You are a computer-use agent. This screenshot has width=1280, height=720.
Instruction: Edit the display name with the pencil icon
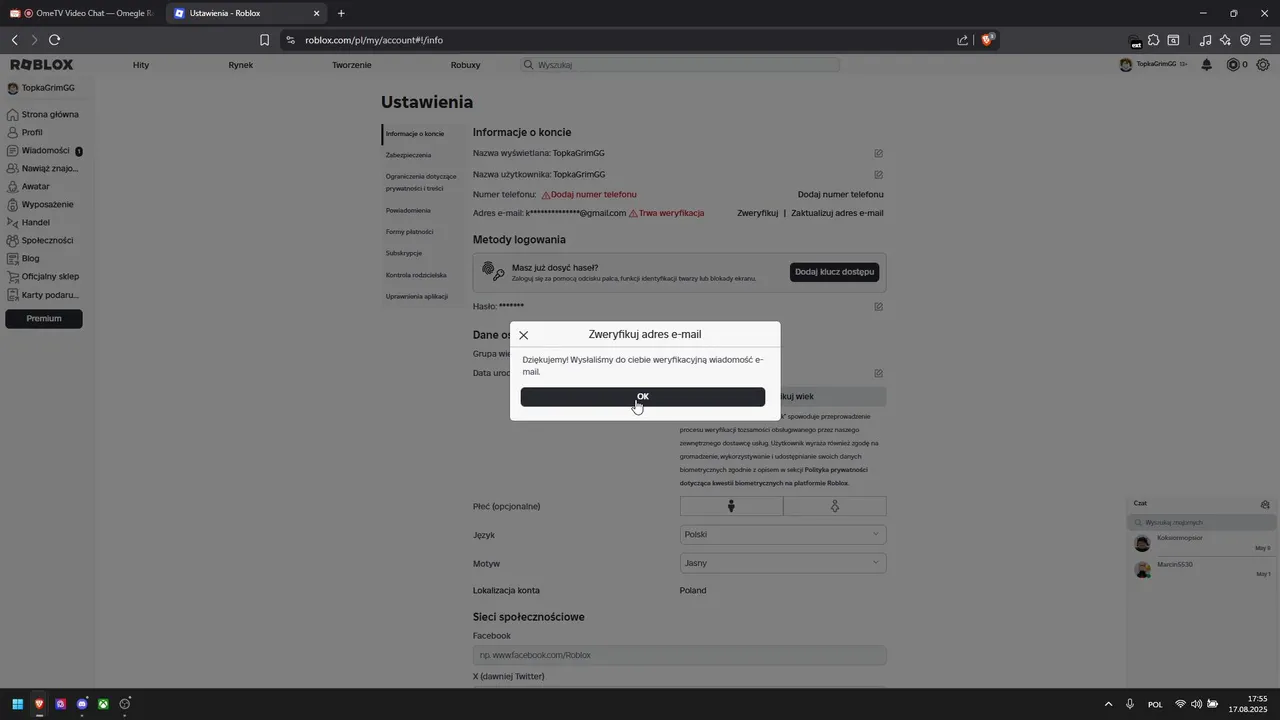pyautogui.click(x=878, y=153)
